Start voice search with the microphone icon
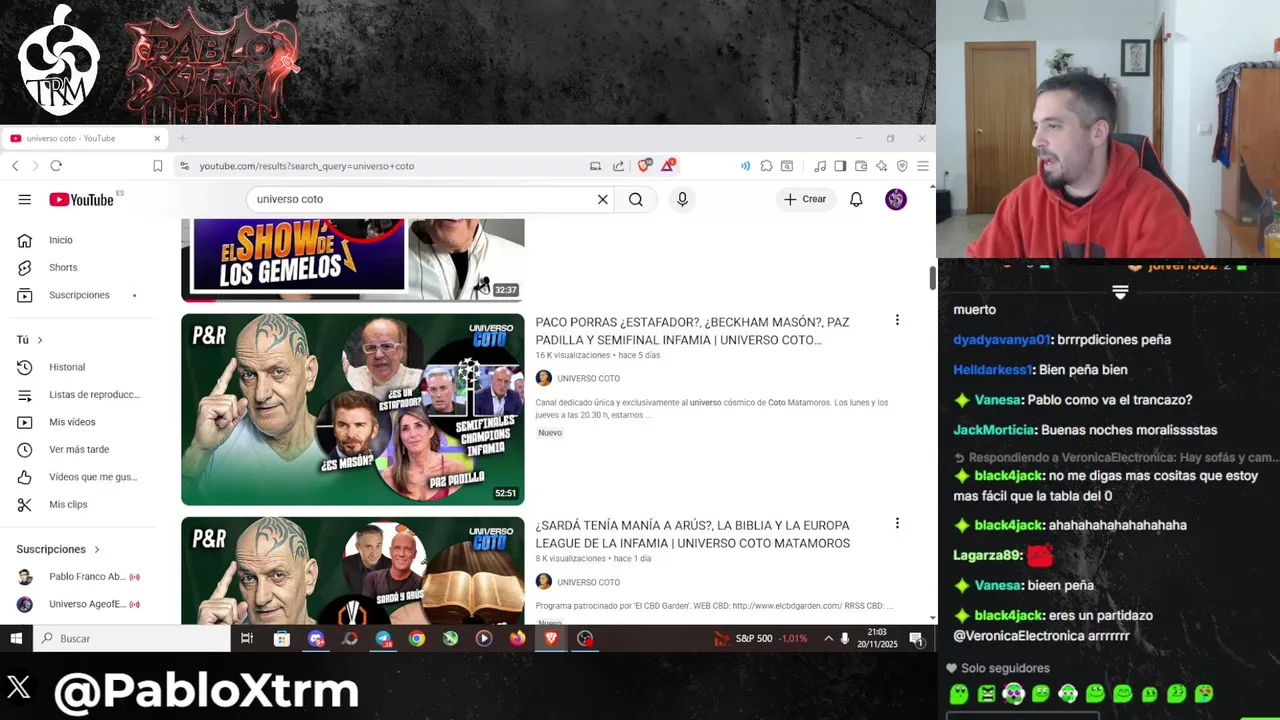 click(682, 200)
